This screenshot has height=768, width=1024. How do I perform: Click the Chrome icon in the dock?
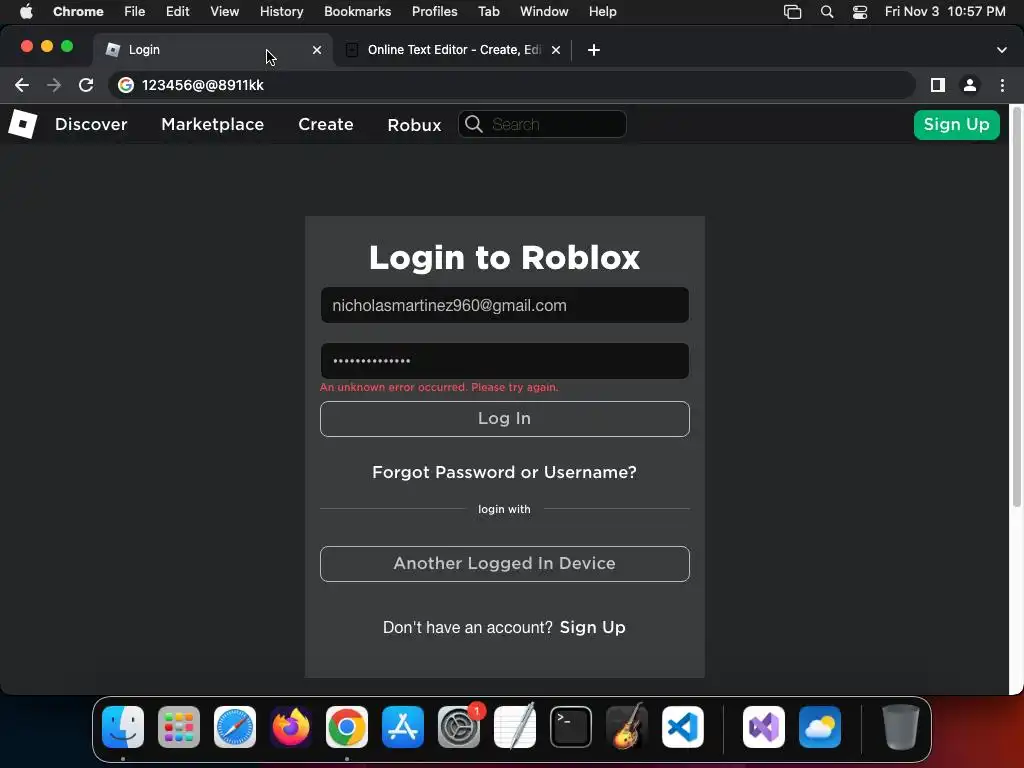pos(347,727)
